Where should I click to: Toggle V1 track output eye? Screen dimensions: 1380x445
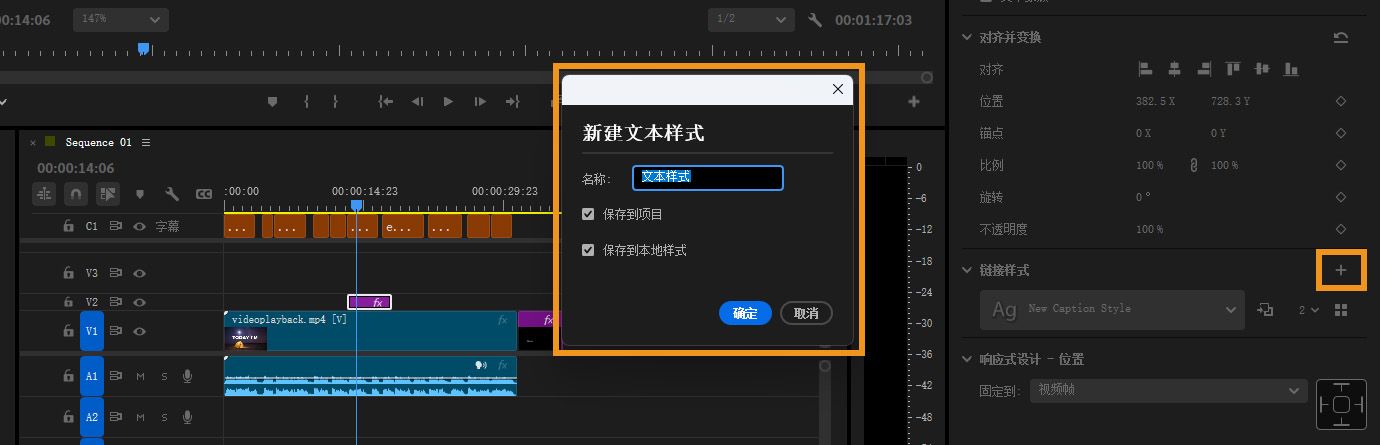tap(140, 331)
